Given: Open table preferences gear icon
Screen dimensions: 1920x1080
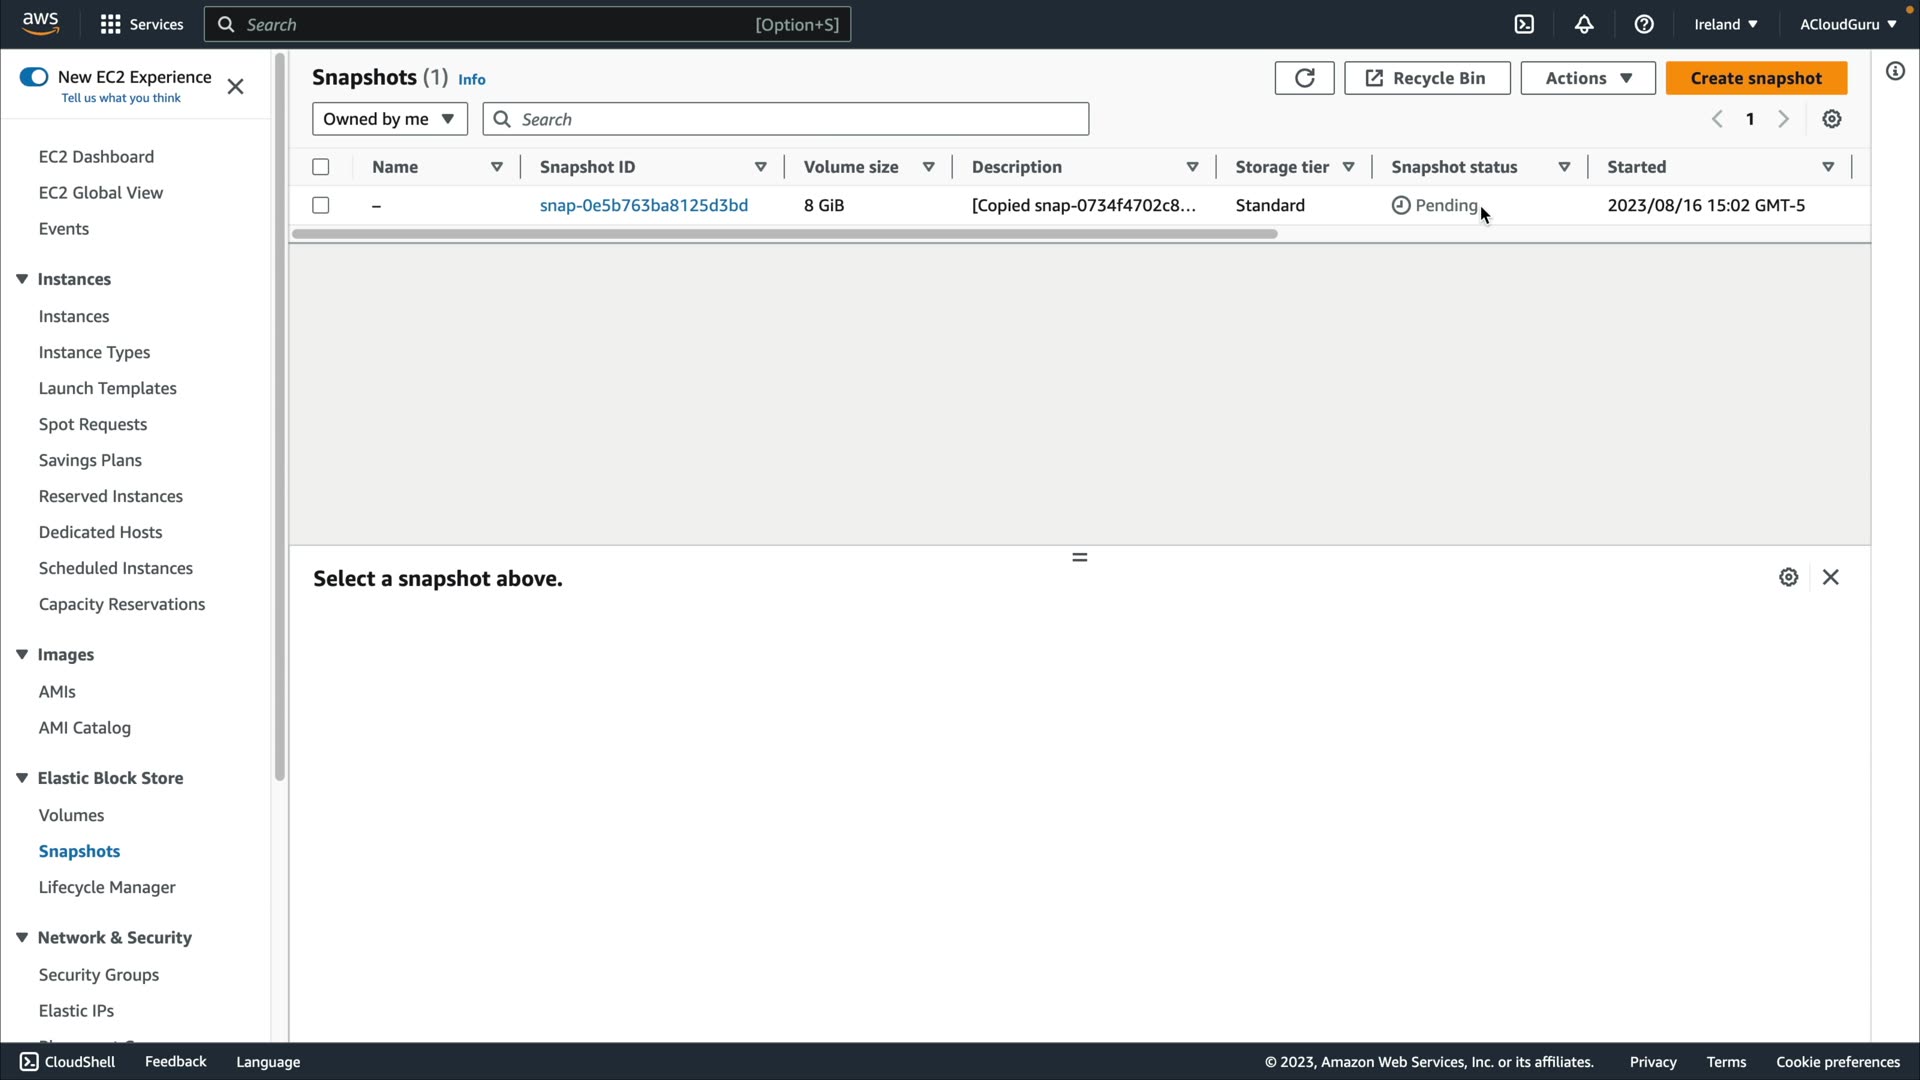Looking at the screenshot, I should point(1832,119).
